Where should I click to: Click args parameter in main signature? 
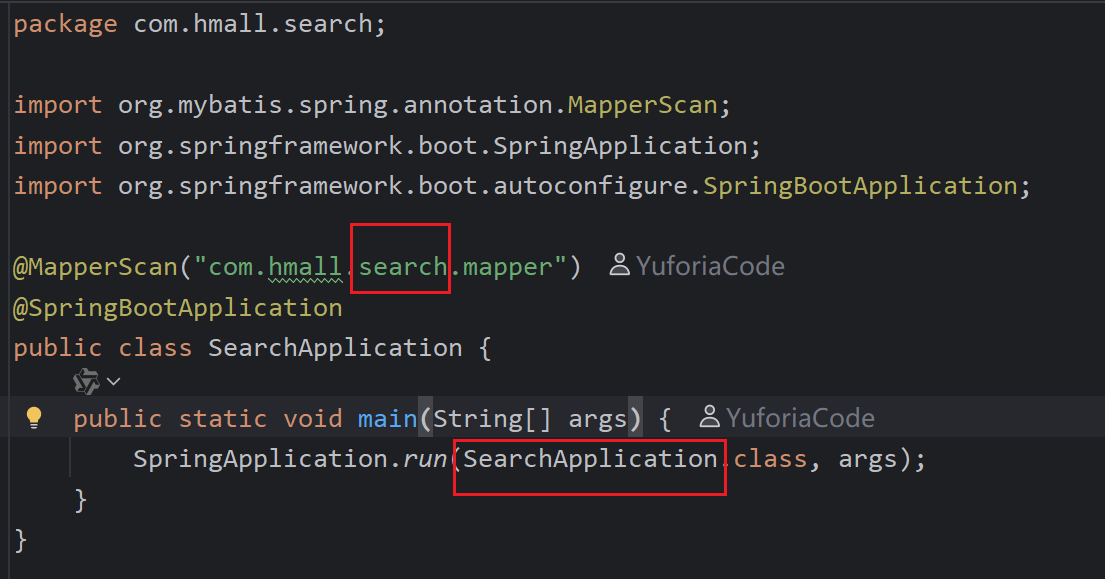pos(598,420)
